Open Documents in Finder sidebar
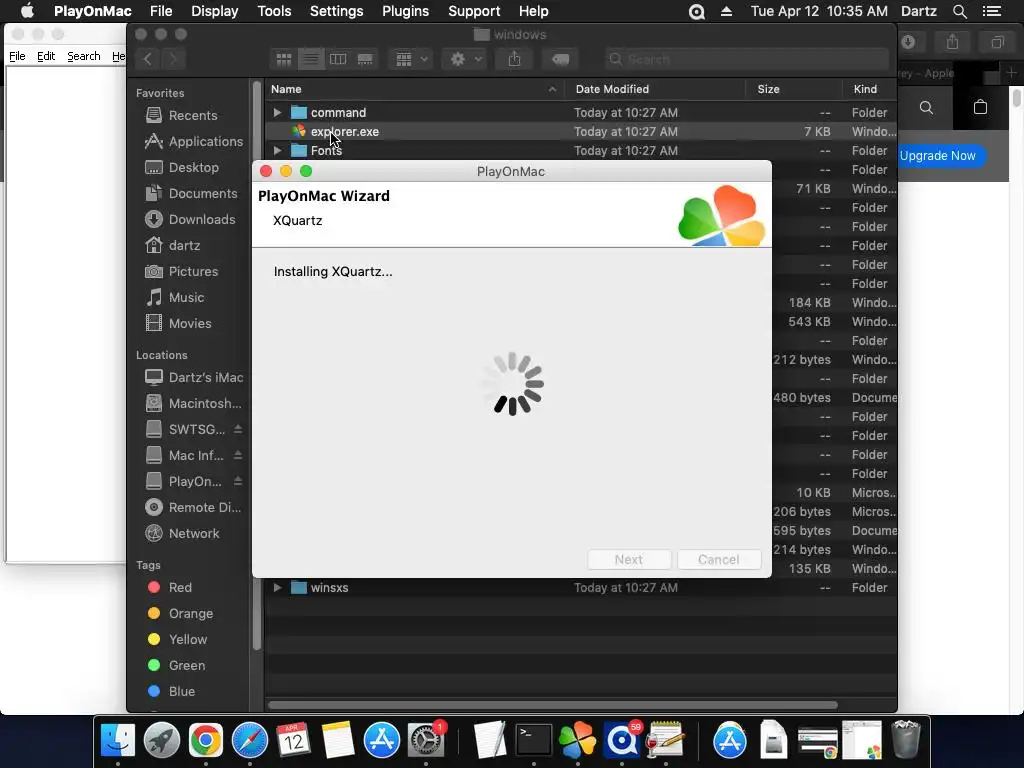1024x768 pixels. 191,193
